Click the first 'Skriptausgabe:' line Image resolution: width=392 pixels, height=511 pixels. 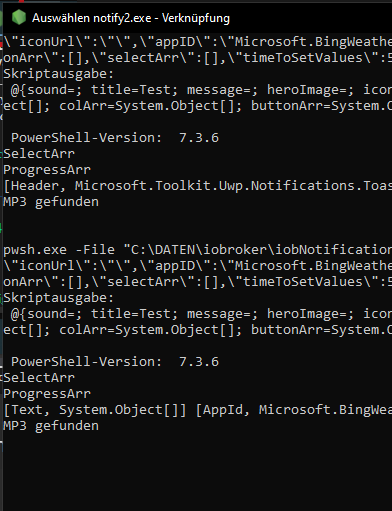tap(59, 74)
